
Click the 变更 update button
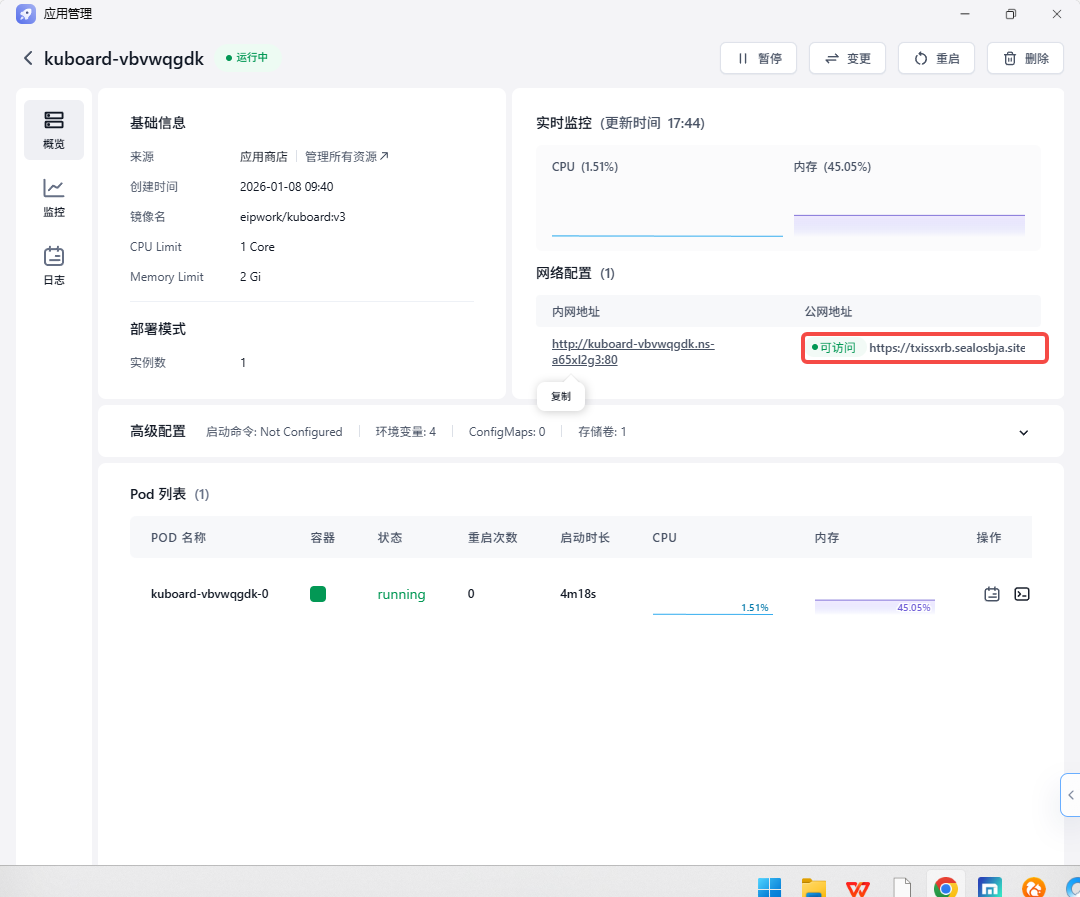[847, 59]
